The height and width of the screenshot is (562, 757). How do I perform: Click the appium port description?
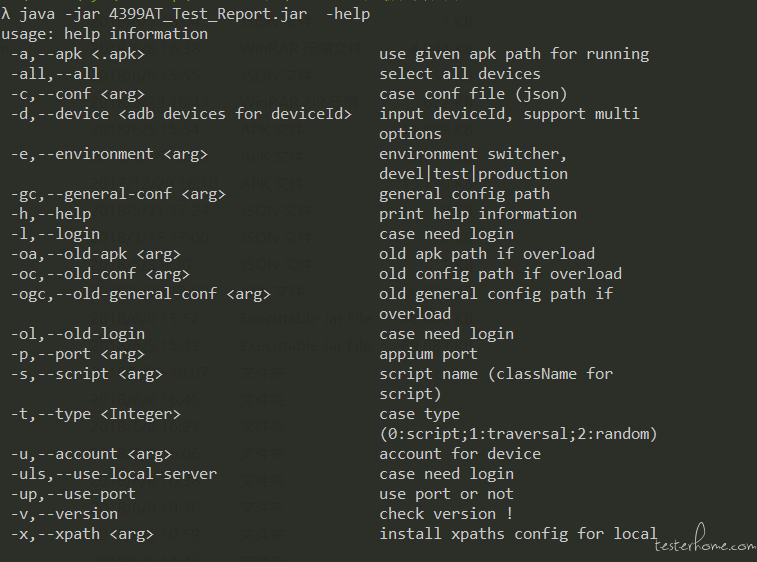(x=428, y=354)
